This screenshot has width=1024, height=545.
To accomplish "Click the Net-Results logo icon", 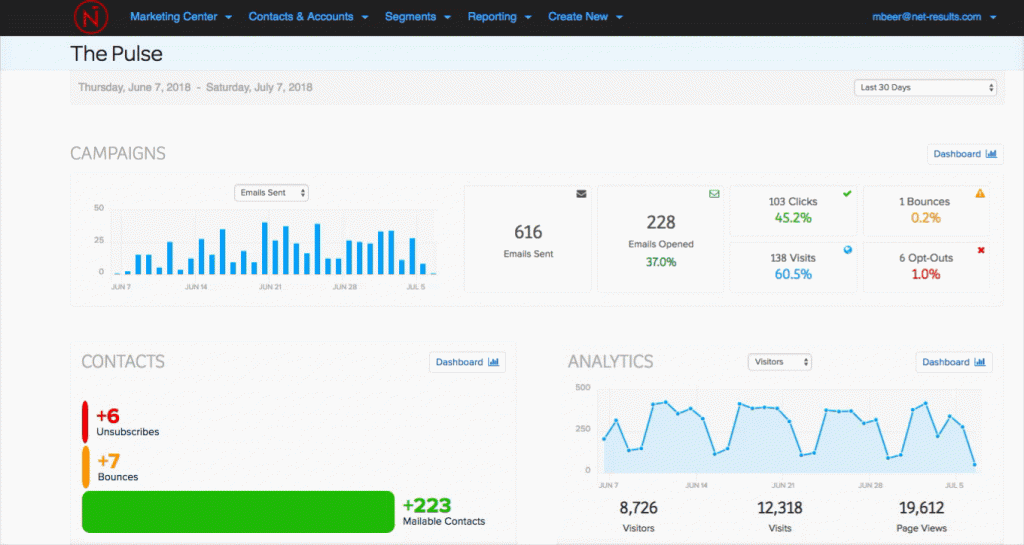I will (91, 17).
